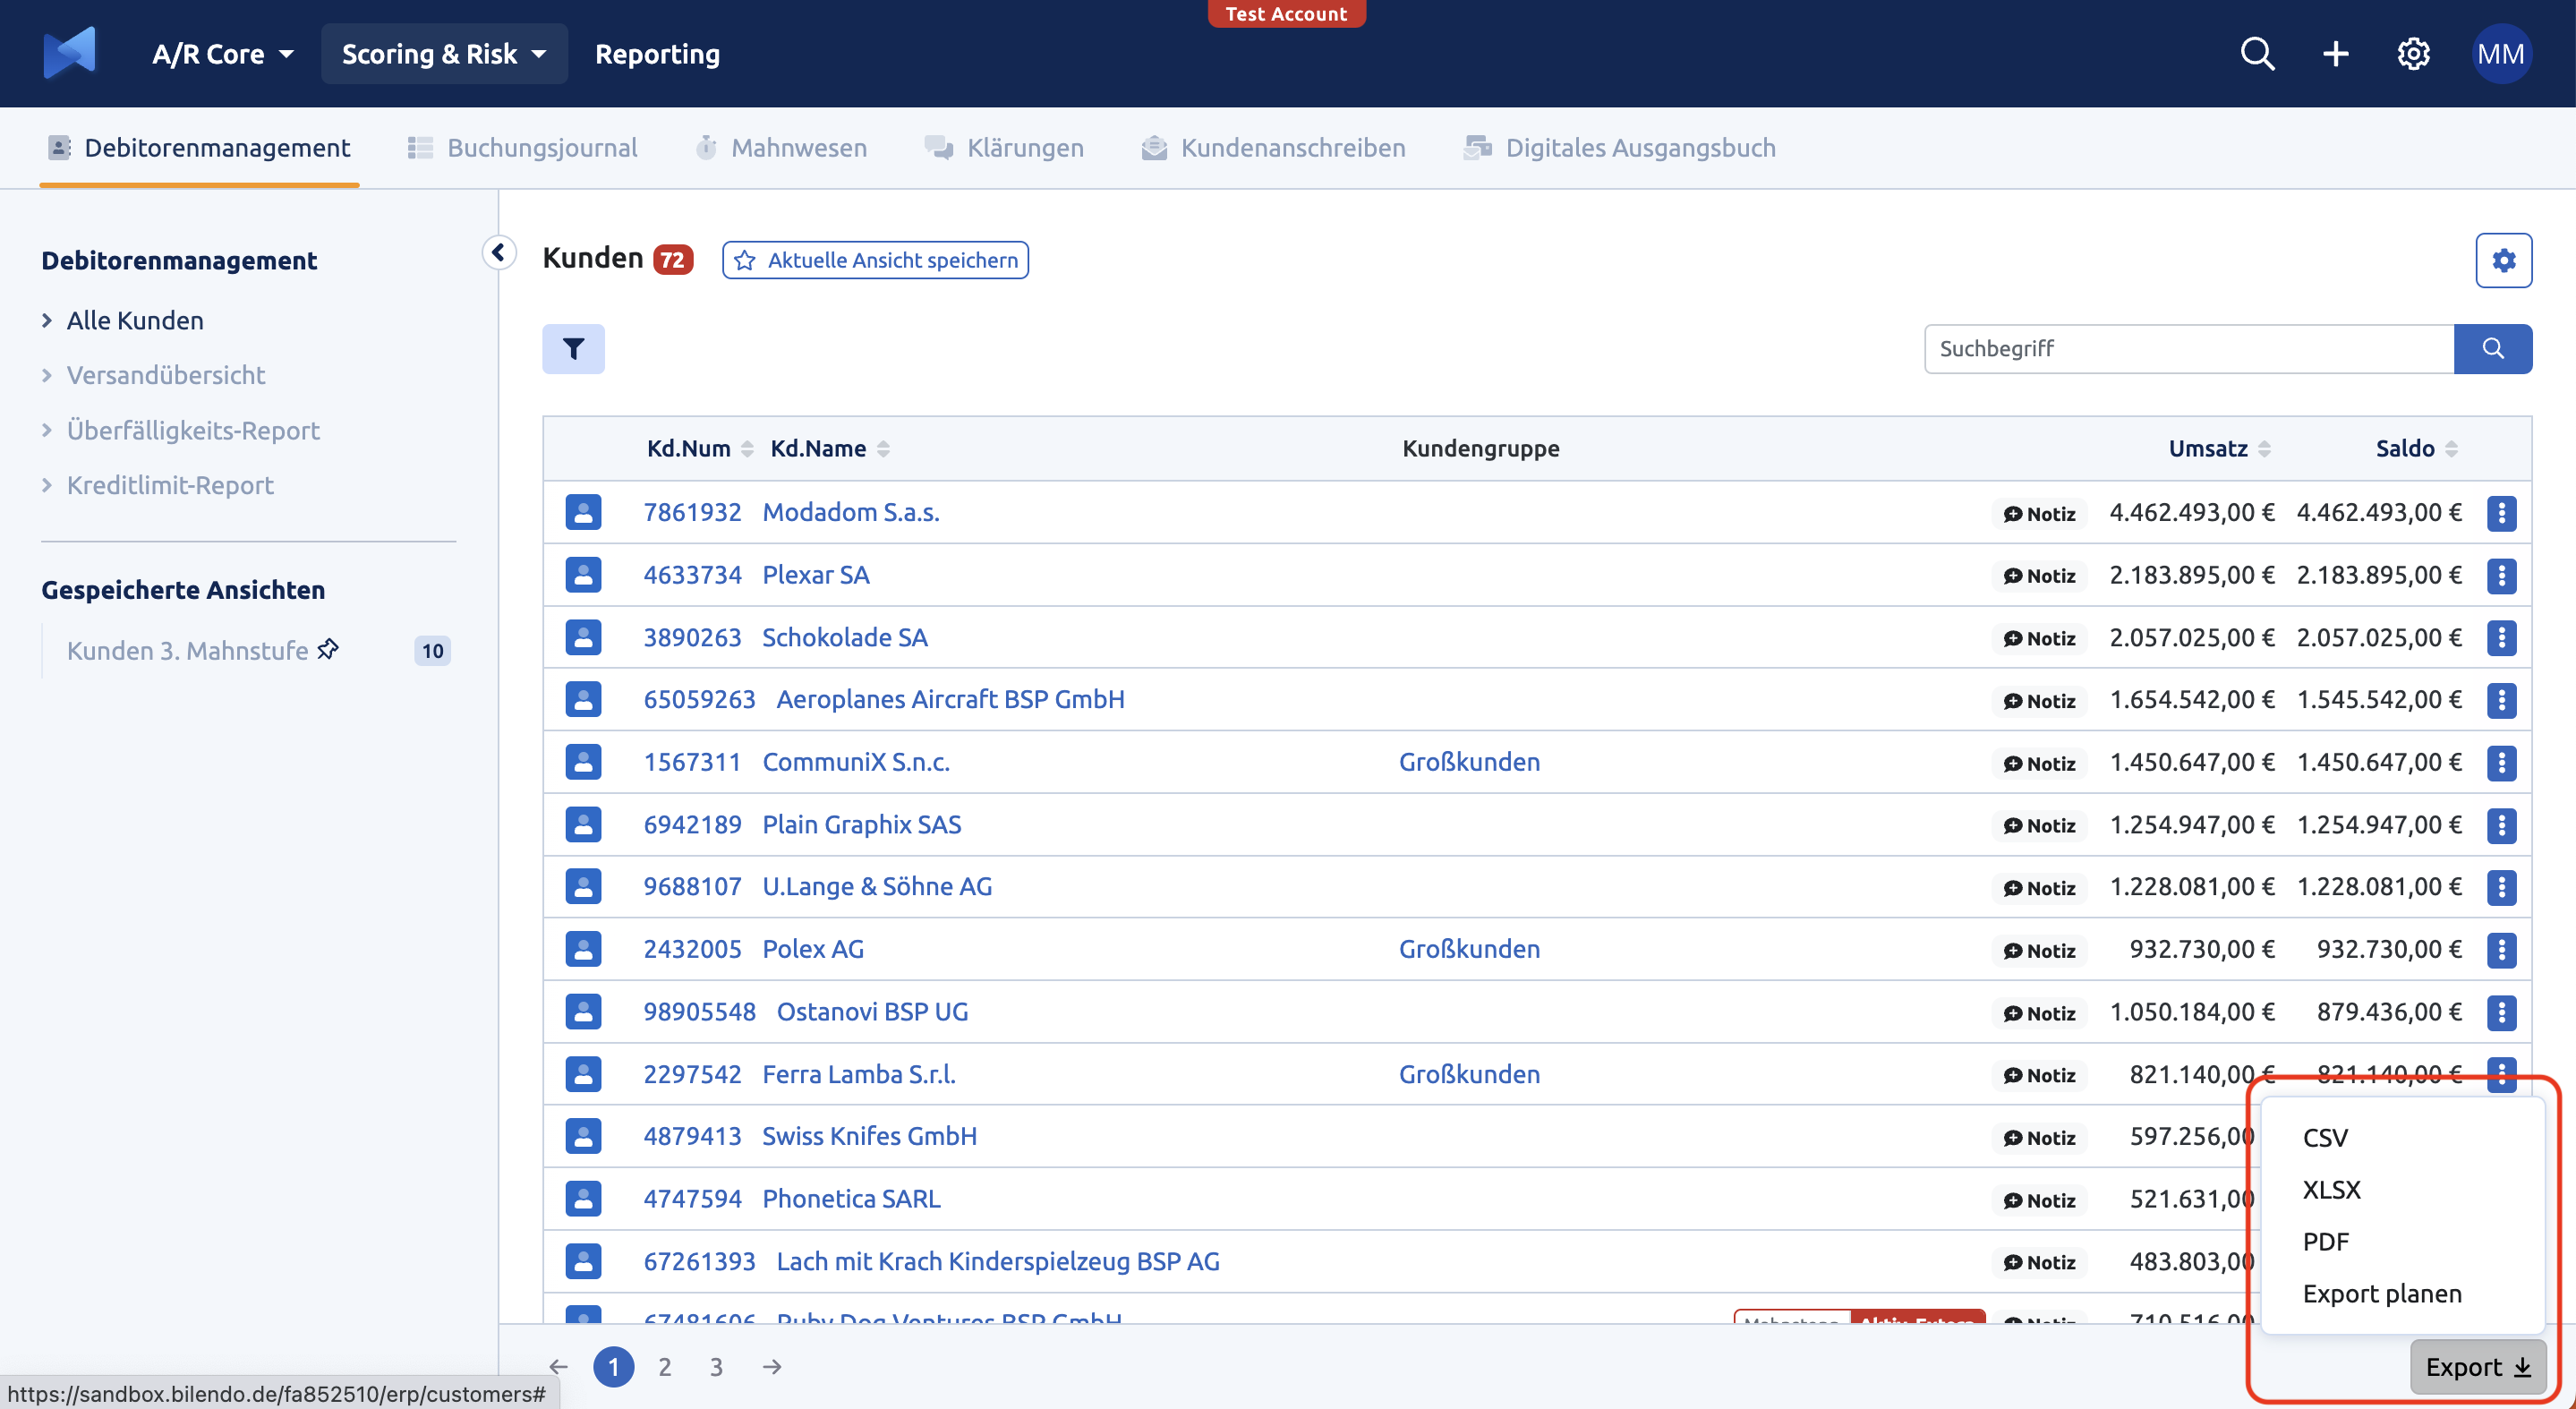Sort the table by Saldo column
This screenshot has width=2576, height=1409.
pyautogui.click(x=2416, y=449)
